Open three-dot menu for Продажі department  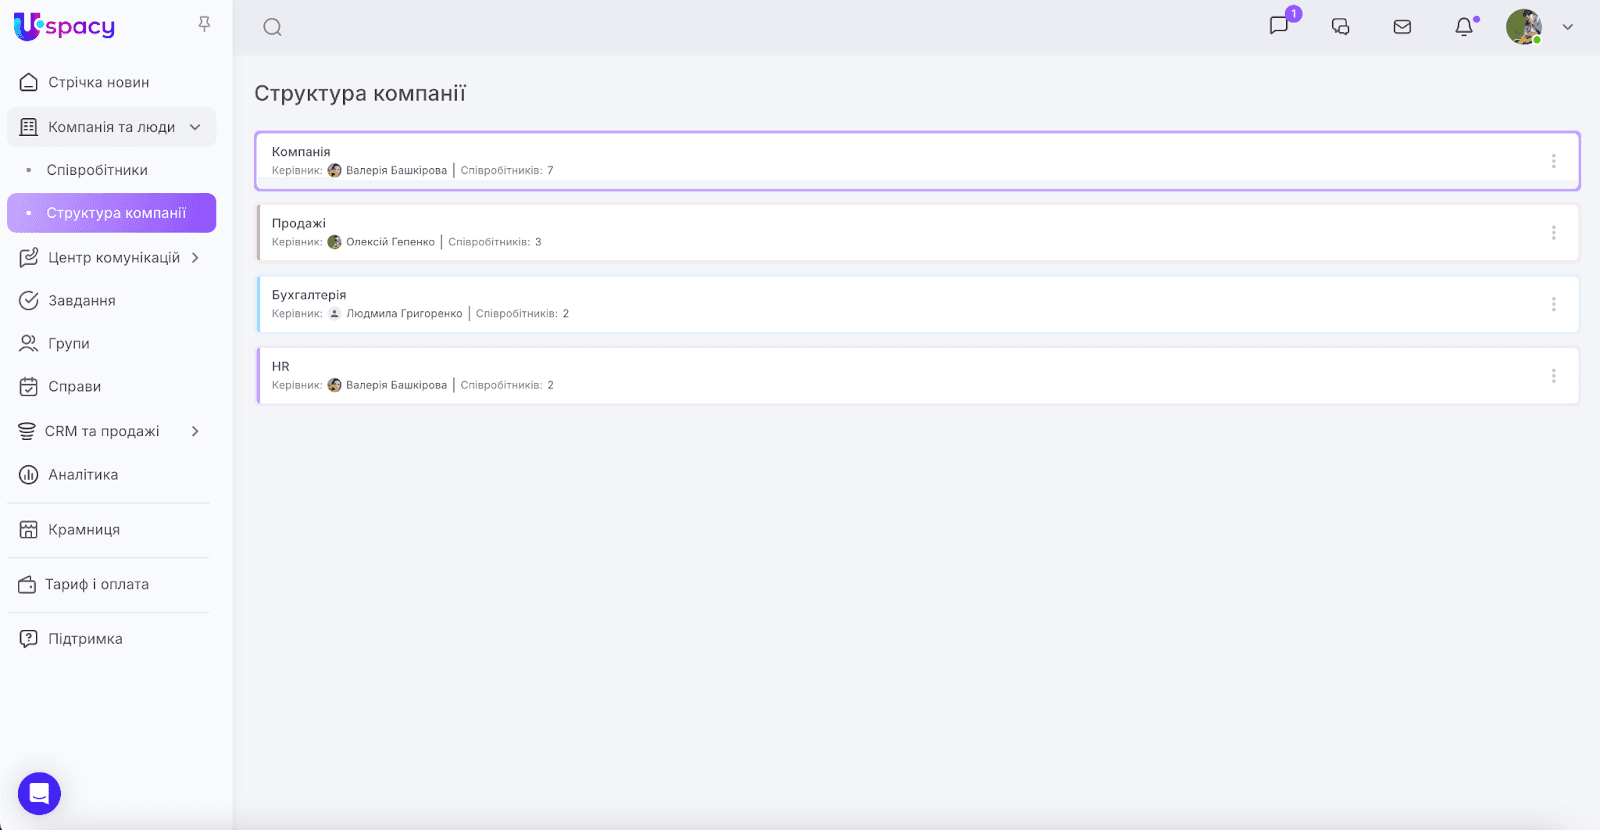coord(1553,233)
